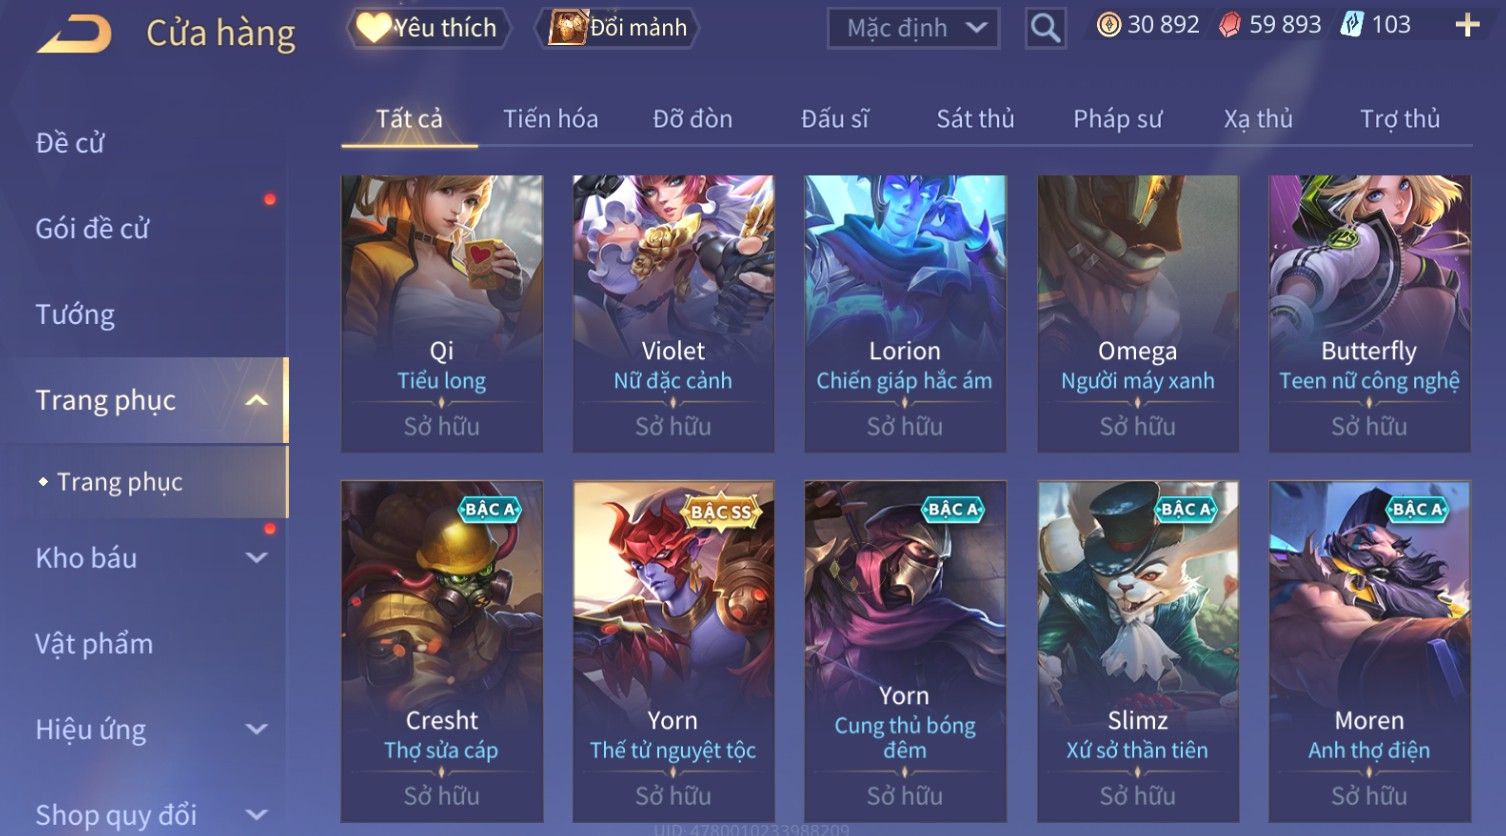Tap the plus icon to add currency
Viewport: 1506px width, 836px height.
(1467, 25)
